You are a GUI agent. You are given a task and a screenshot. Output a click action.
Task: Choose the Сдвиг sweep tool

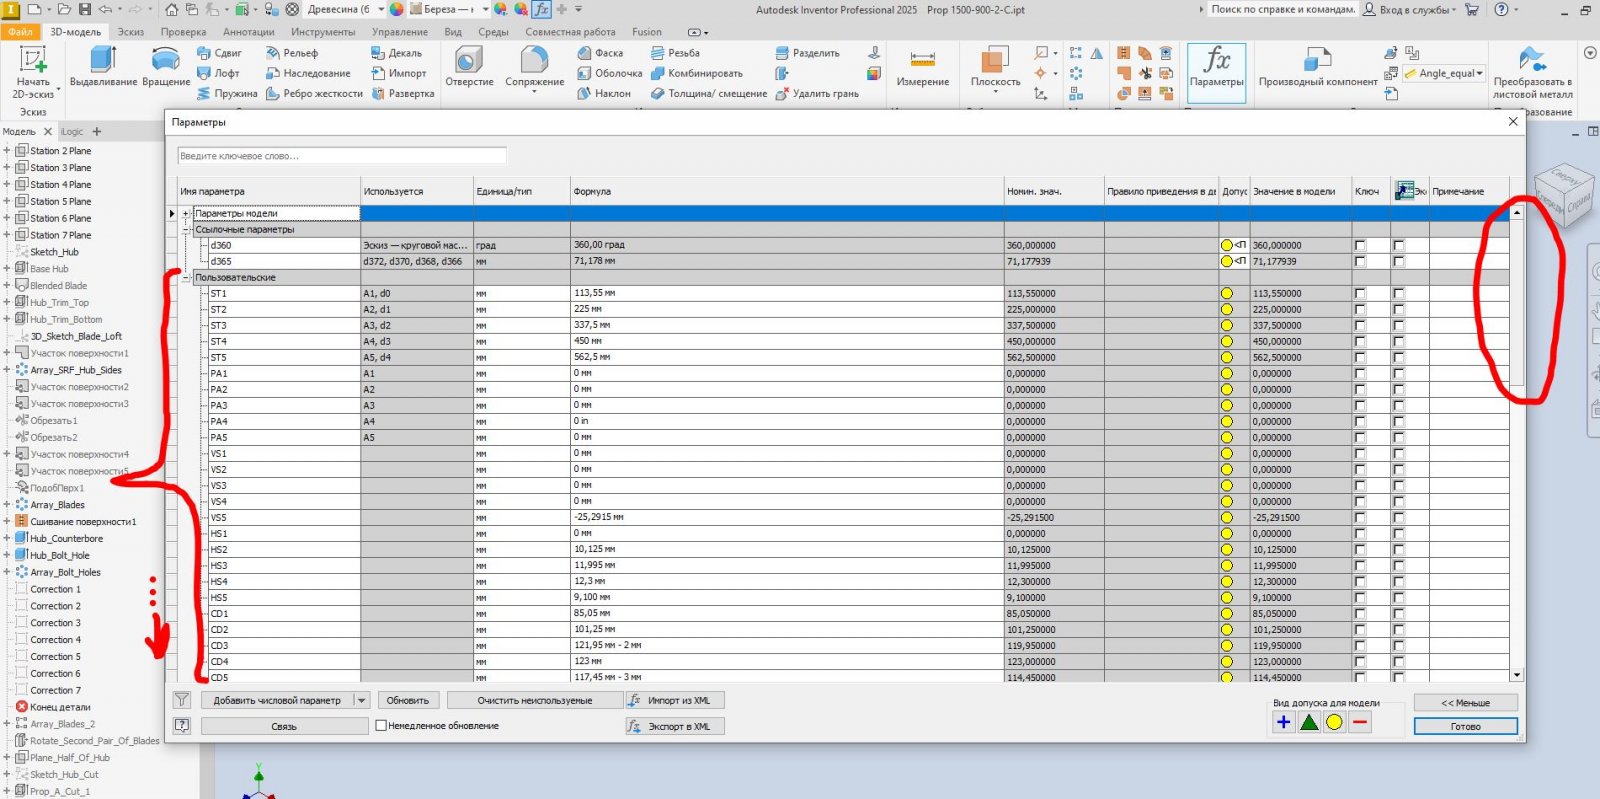(220, 53)
